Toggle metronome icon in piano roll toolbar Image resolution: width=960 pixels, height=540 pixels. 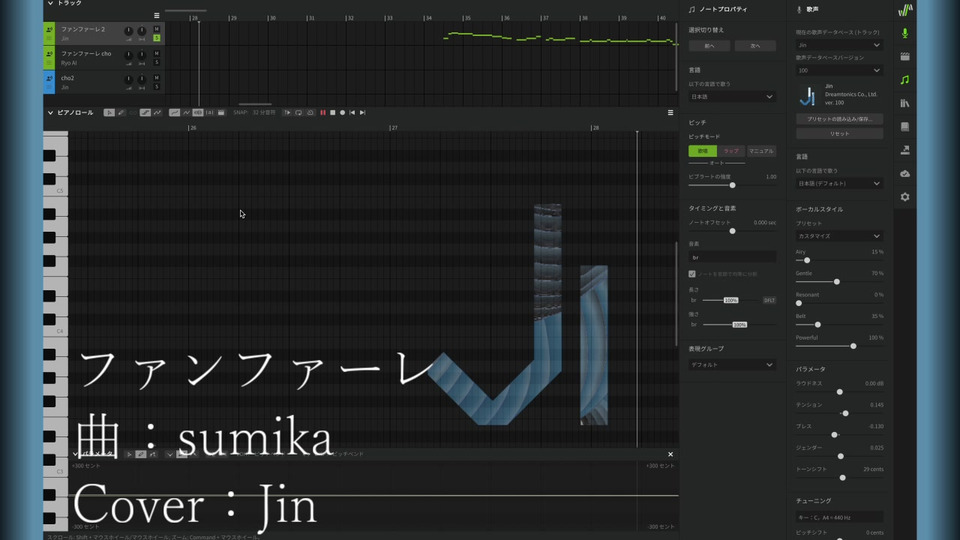(x=310, y=113)
